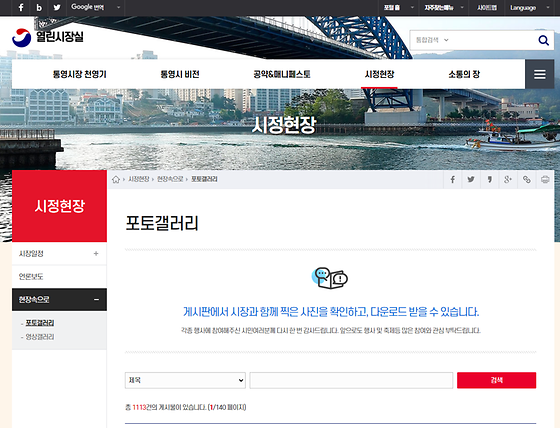This screenshot has height=428, width=560.
Task: Copy the page link icon
Action: 526,179
